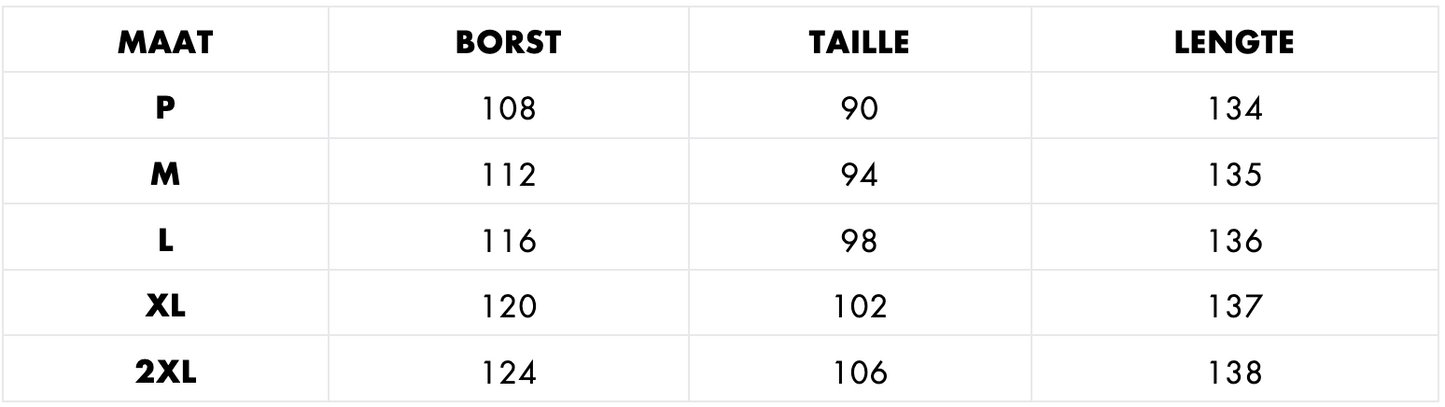
Task: Click the 2XL size row label
Action: [x=166, y=374]
